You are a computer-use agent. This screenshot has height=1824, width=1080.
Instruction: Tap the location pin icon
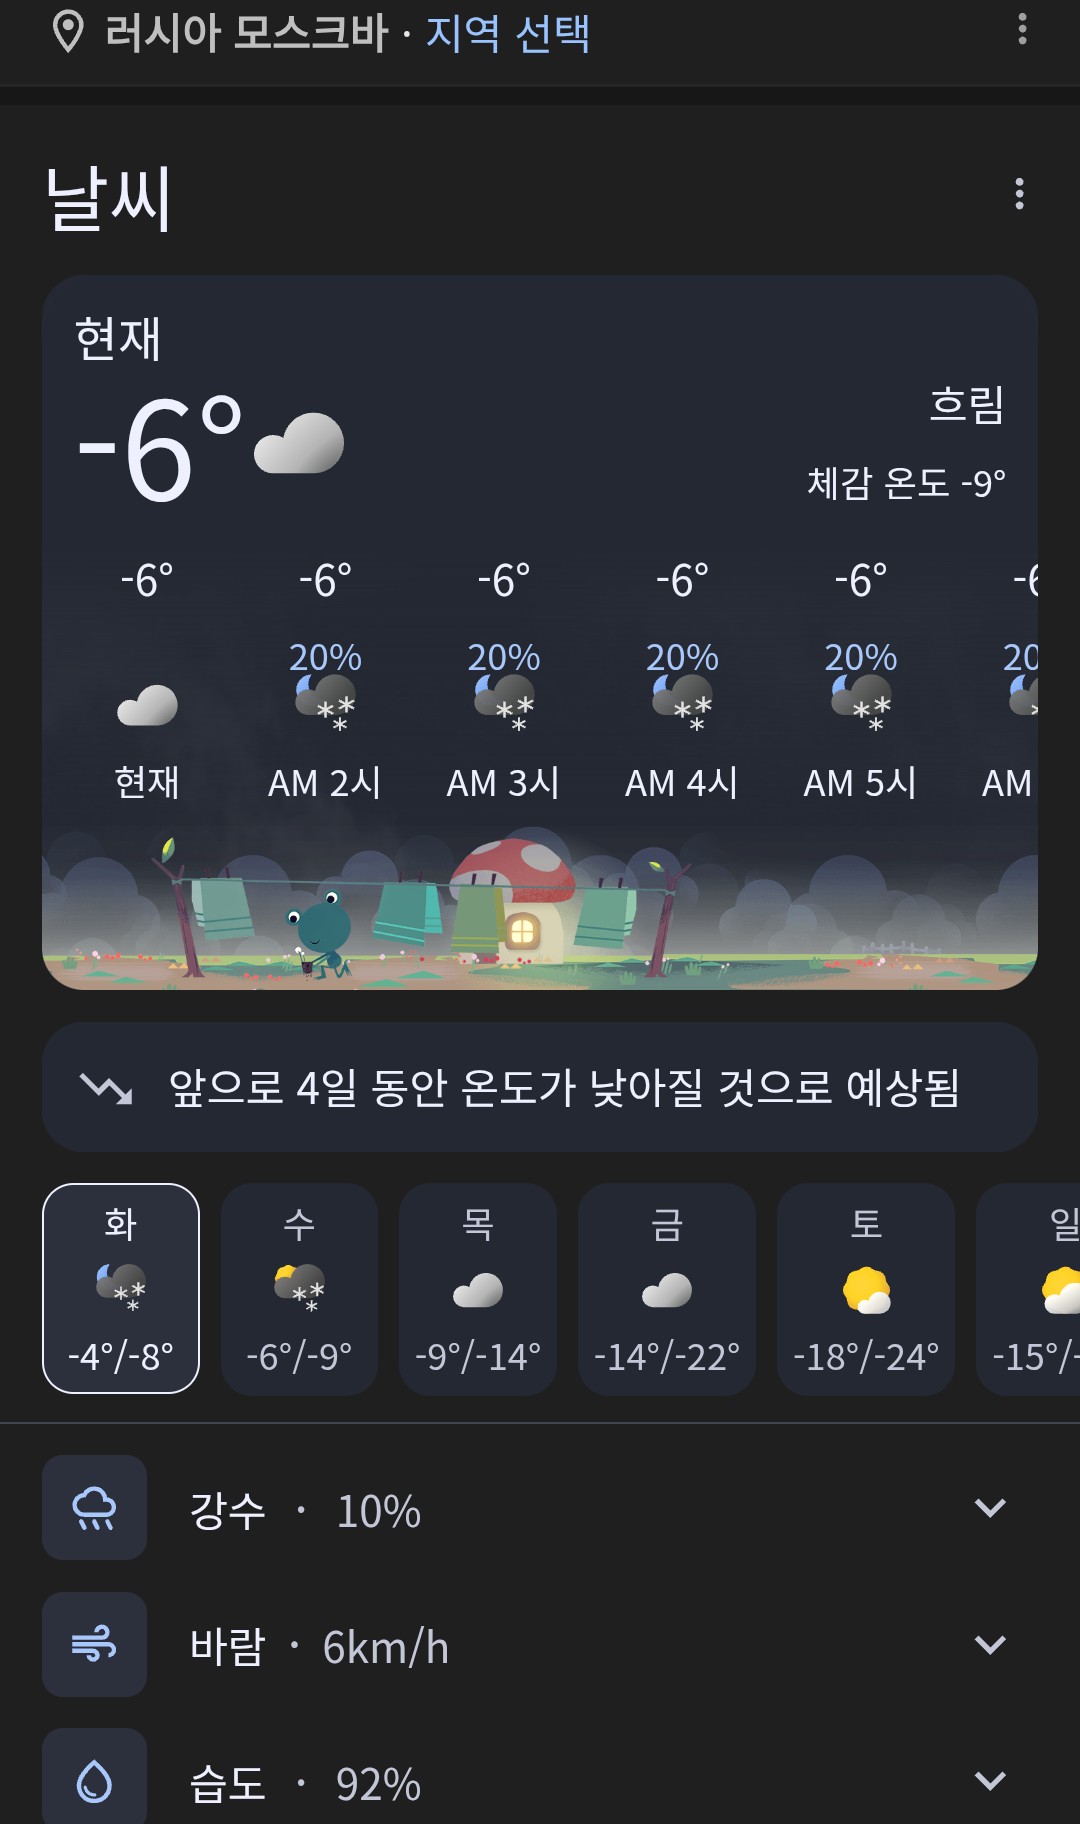tap(68, 32)
